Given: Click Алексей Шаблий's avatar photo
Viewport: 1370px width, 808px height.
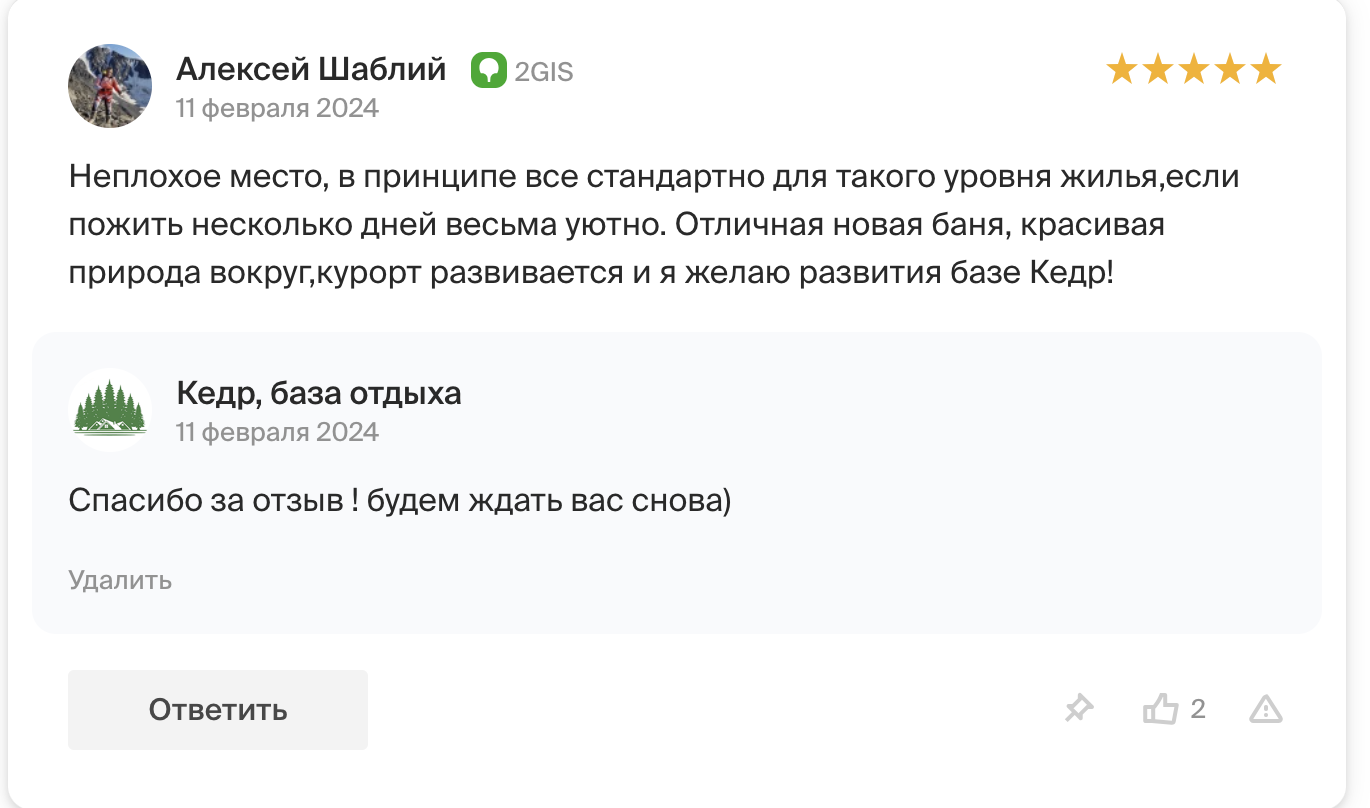Looking at the screenshot, I should [110, 86].
